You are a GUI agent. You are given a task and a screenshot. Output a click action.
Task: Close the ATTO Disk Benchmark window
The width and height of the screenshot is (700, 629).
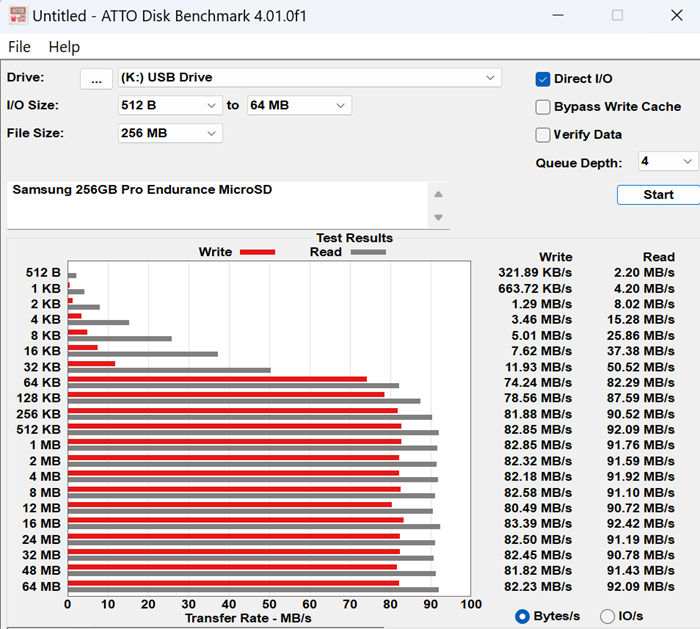pos(676,16)
